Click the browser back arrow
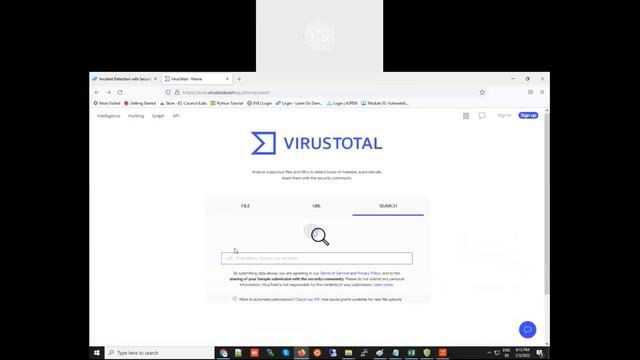640x360 pixels. [97, 93]
